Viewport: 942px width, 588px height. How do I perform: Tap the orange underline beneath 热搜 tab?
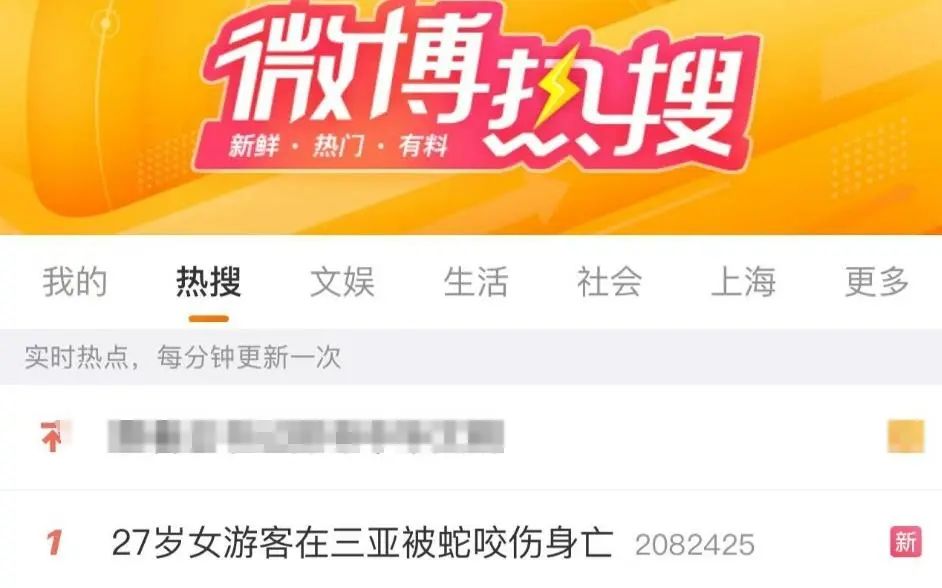point(208,318)
